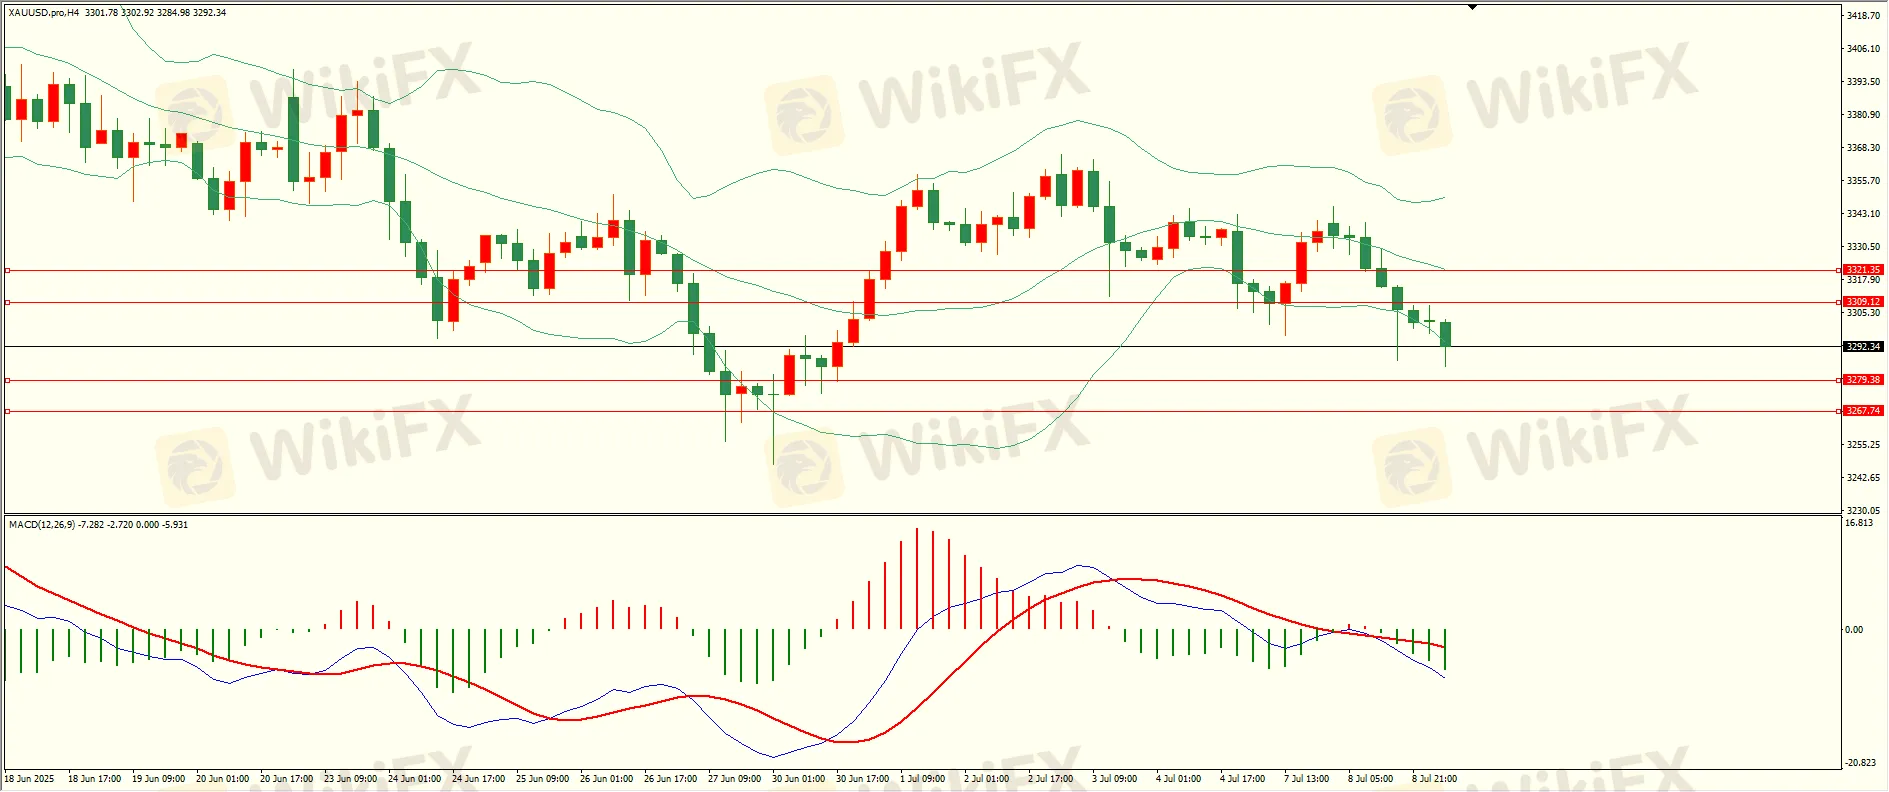Click the 16.813 MACD scale value

[x=1859, y=523]
